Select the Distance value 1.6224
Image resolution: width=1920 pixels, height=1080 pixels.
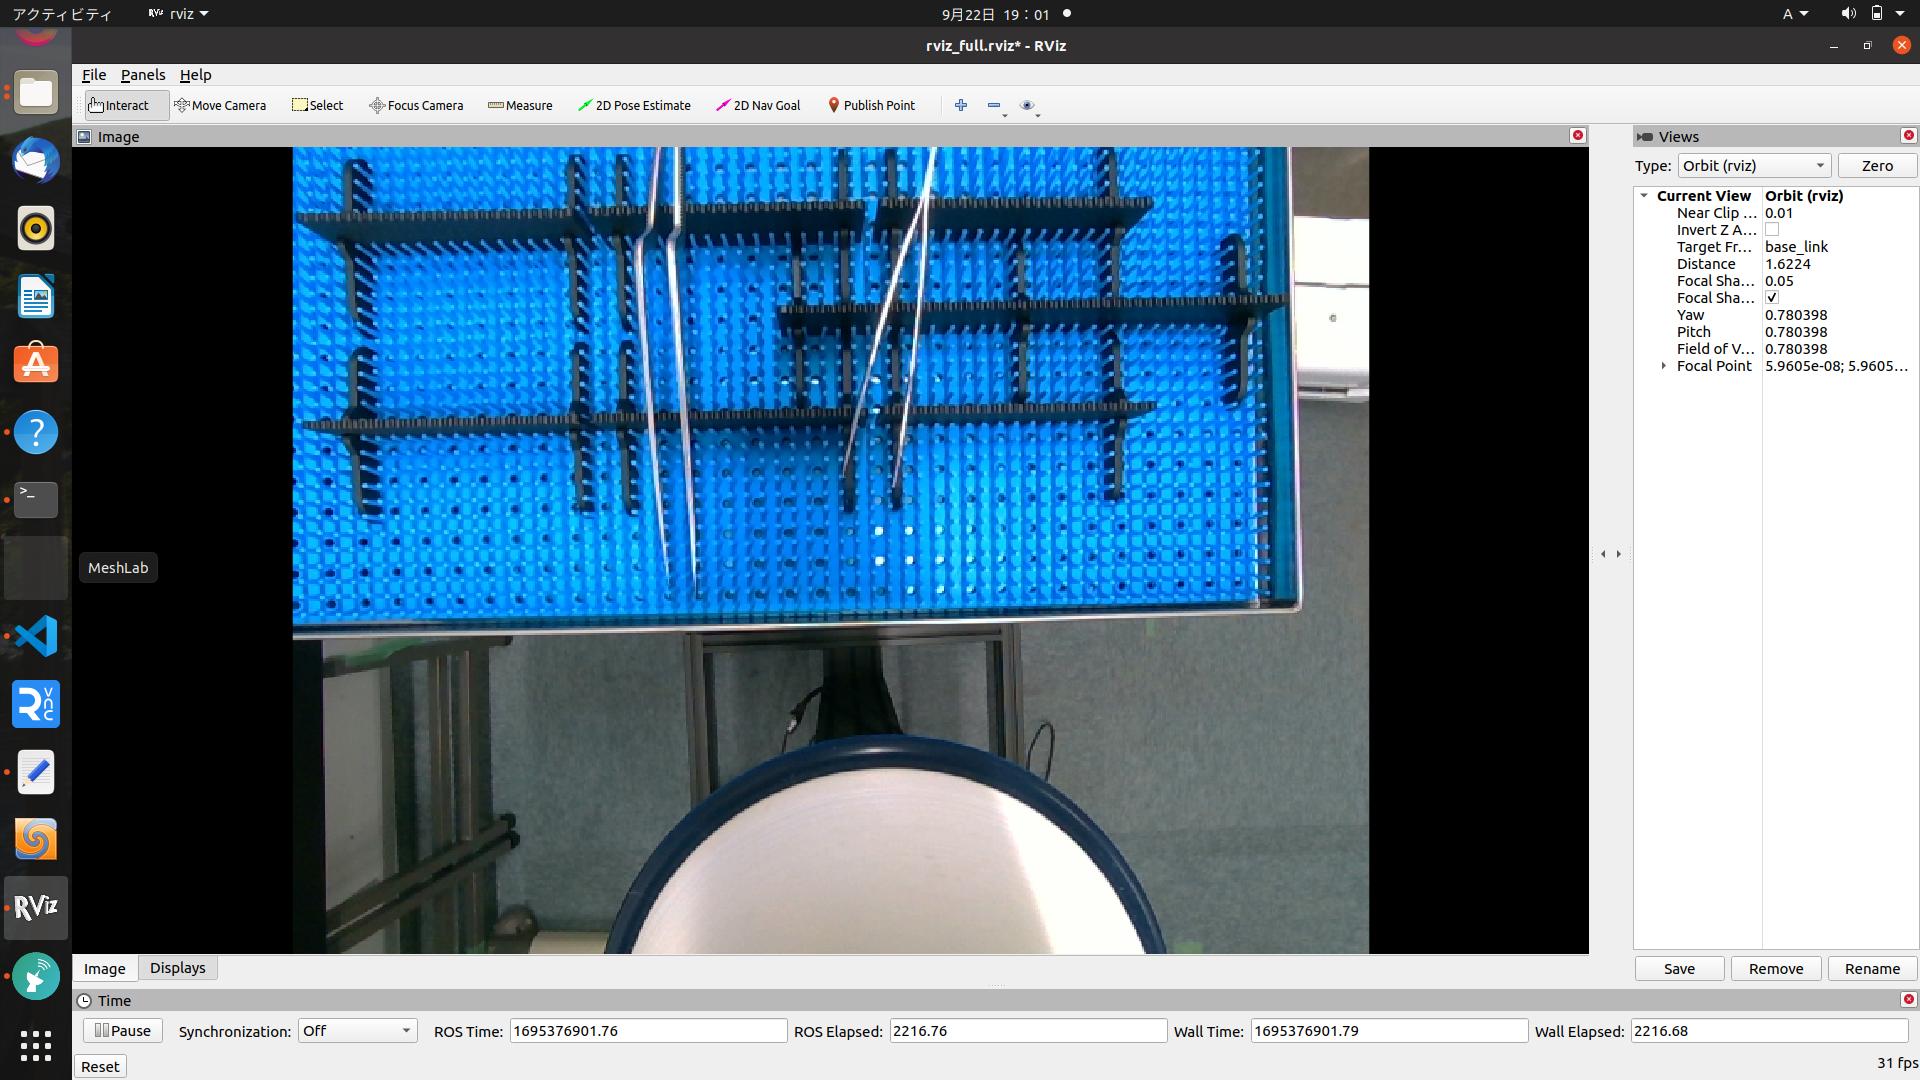(x=1788, y=264)
